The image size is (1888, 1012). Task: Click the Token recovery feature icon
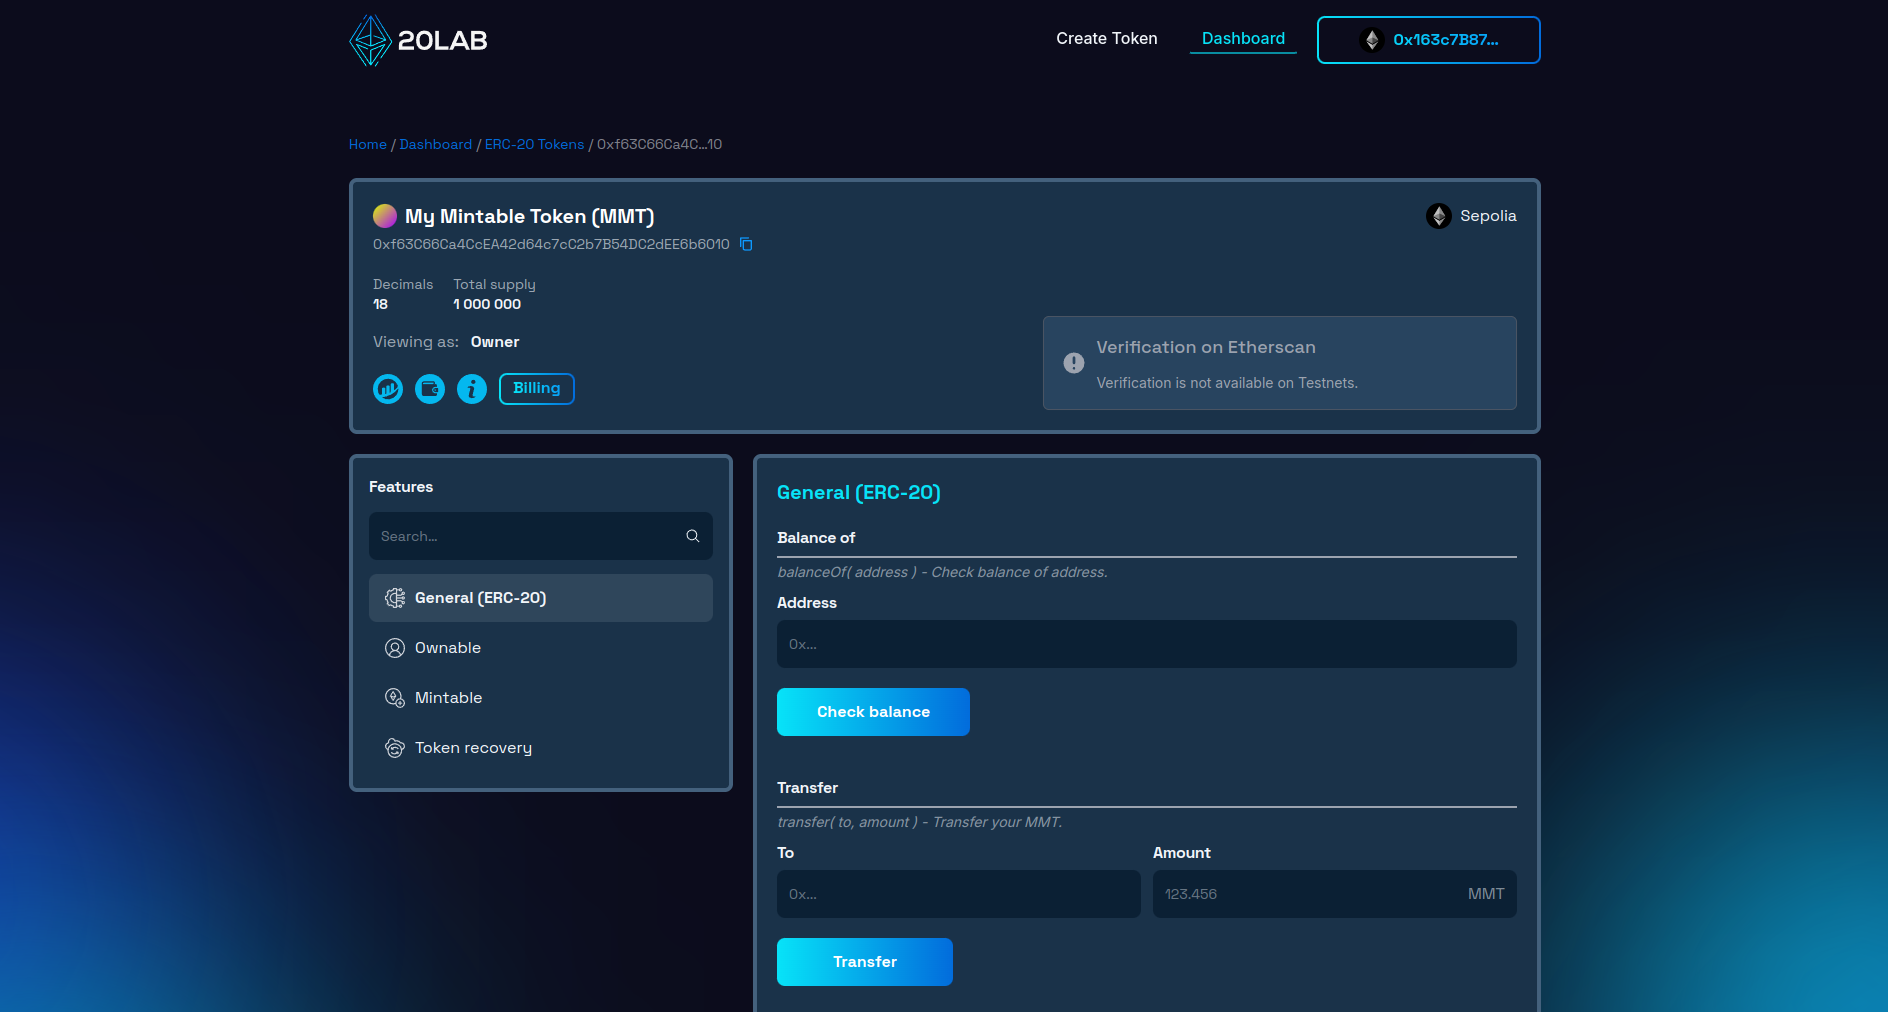pos(395,748)
